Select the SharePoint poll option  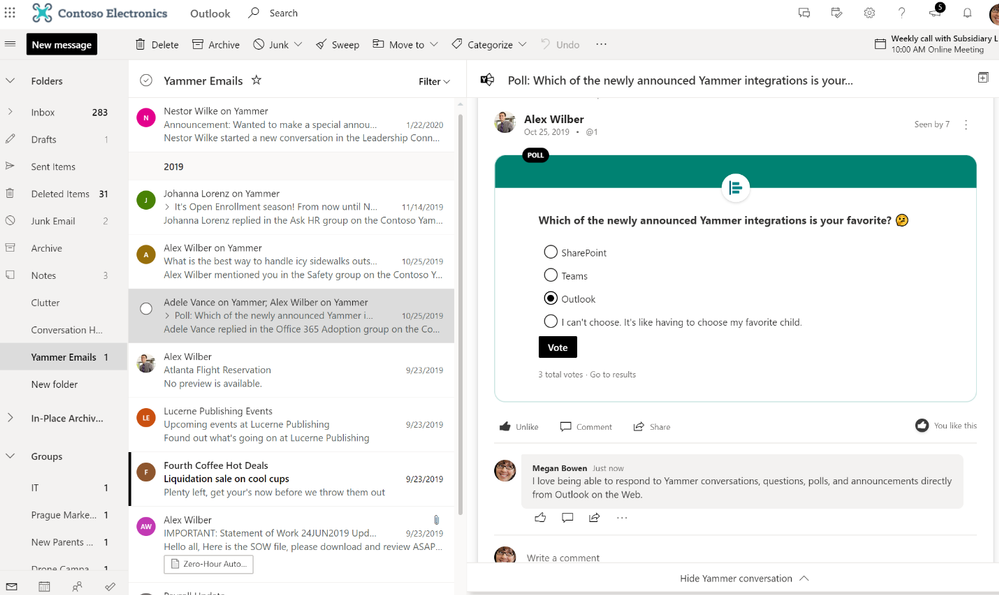tap(550, 252)
